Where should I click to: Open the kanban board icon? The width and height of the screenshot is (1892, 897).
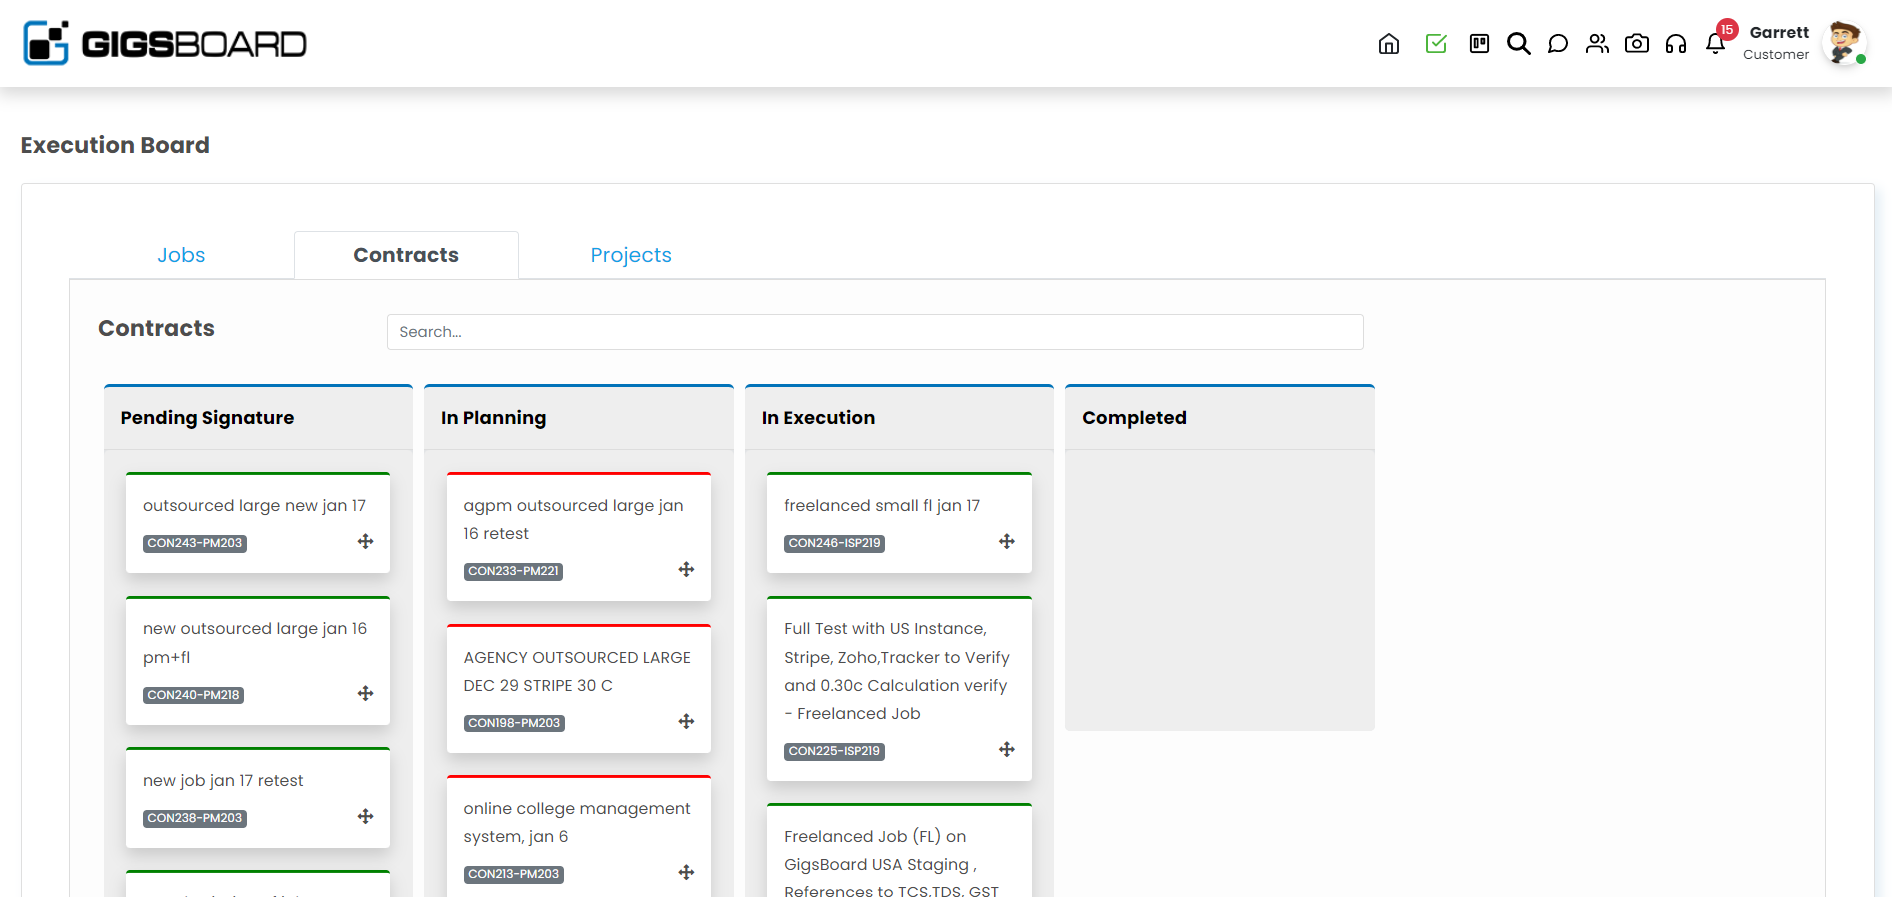[x=1479, y=44]
